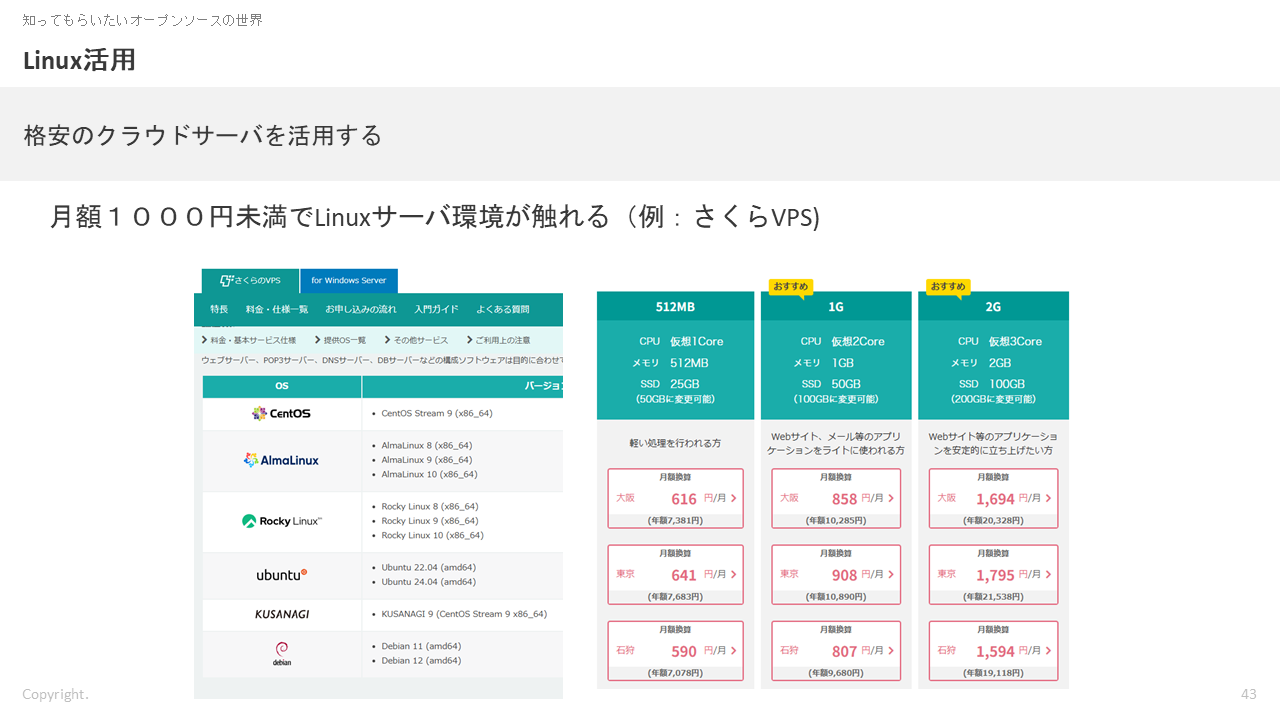Click the CentOS logo in OS table
The height and width of the screenshot is (720, 1280).
point(281,413)
